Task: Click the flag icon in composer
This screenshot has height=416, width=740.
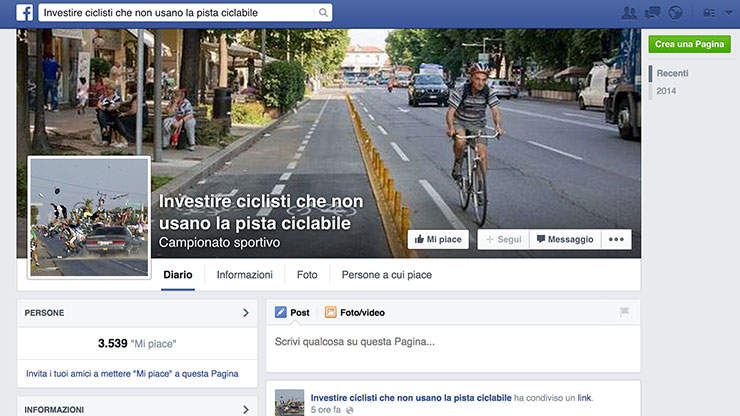Action: (x=624, y=312)
